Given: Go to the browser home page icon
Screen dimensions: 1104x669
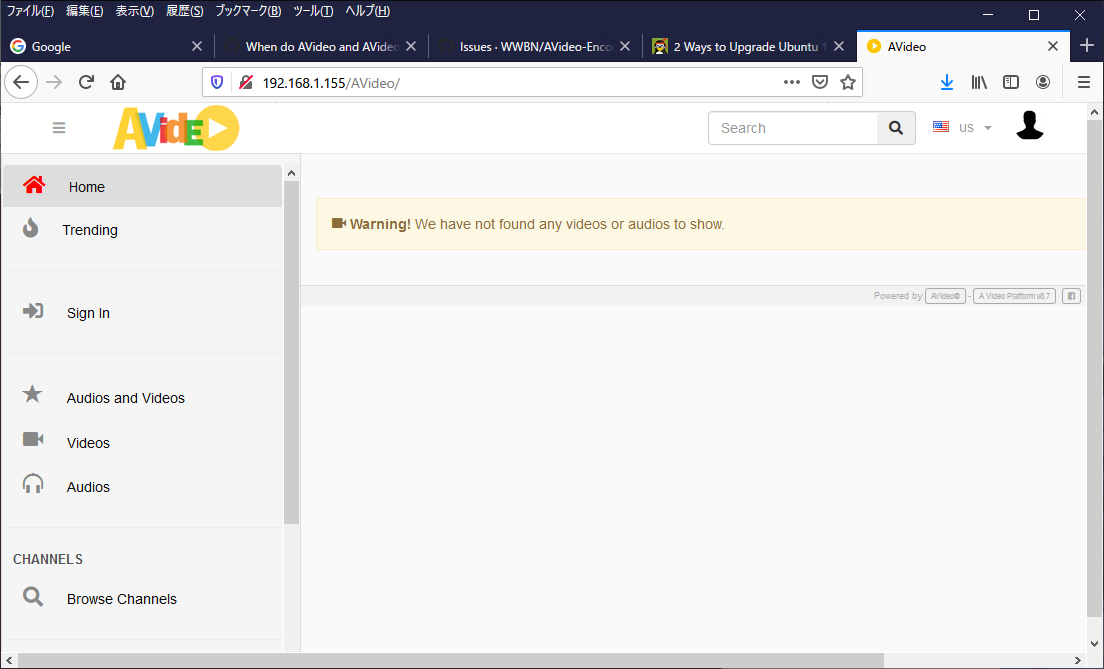Looking at the screenshot, I should [x=118, y=82].
